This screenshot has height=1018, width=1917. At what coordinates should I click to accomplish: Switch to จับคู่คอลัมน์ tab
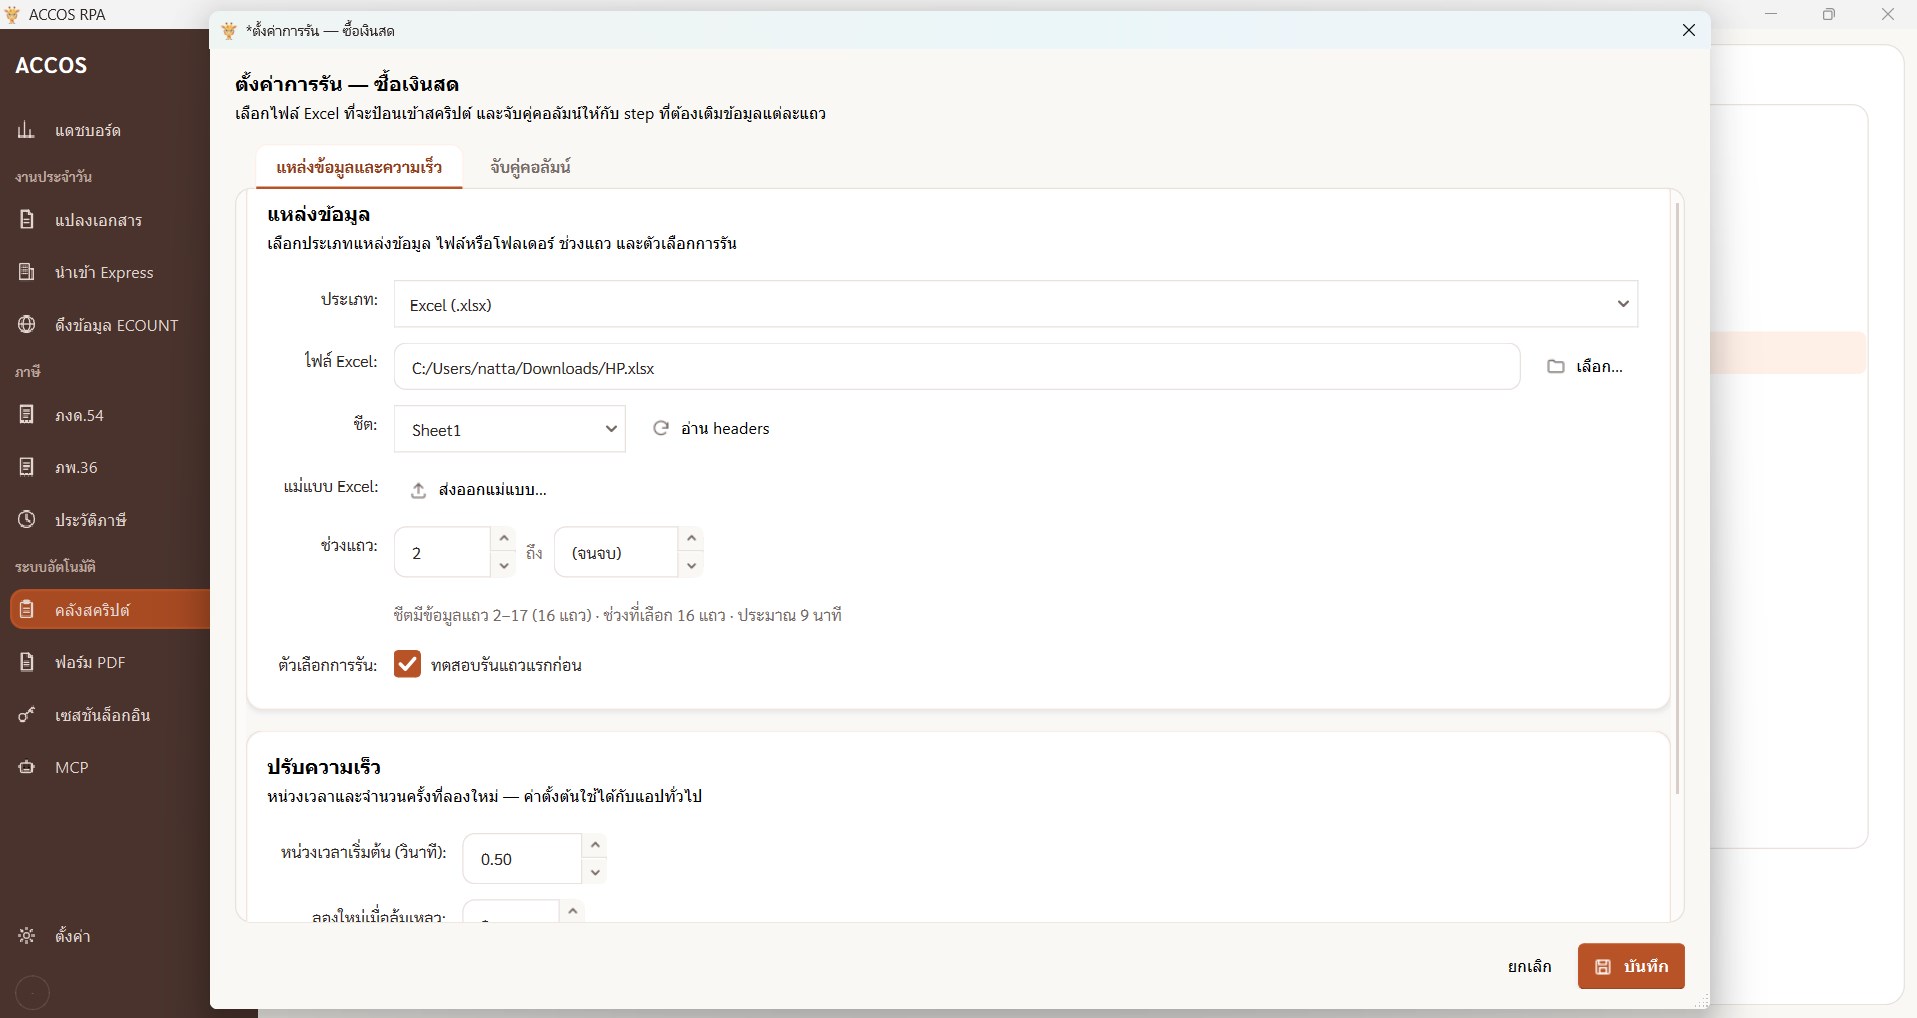tap(530, 167)
